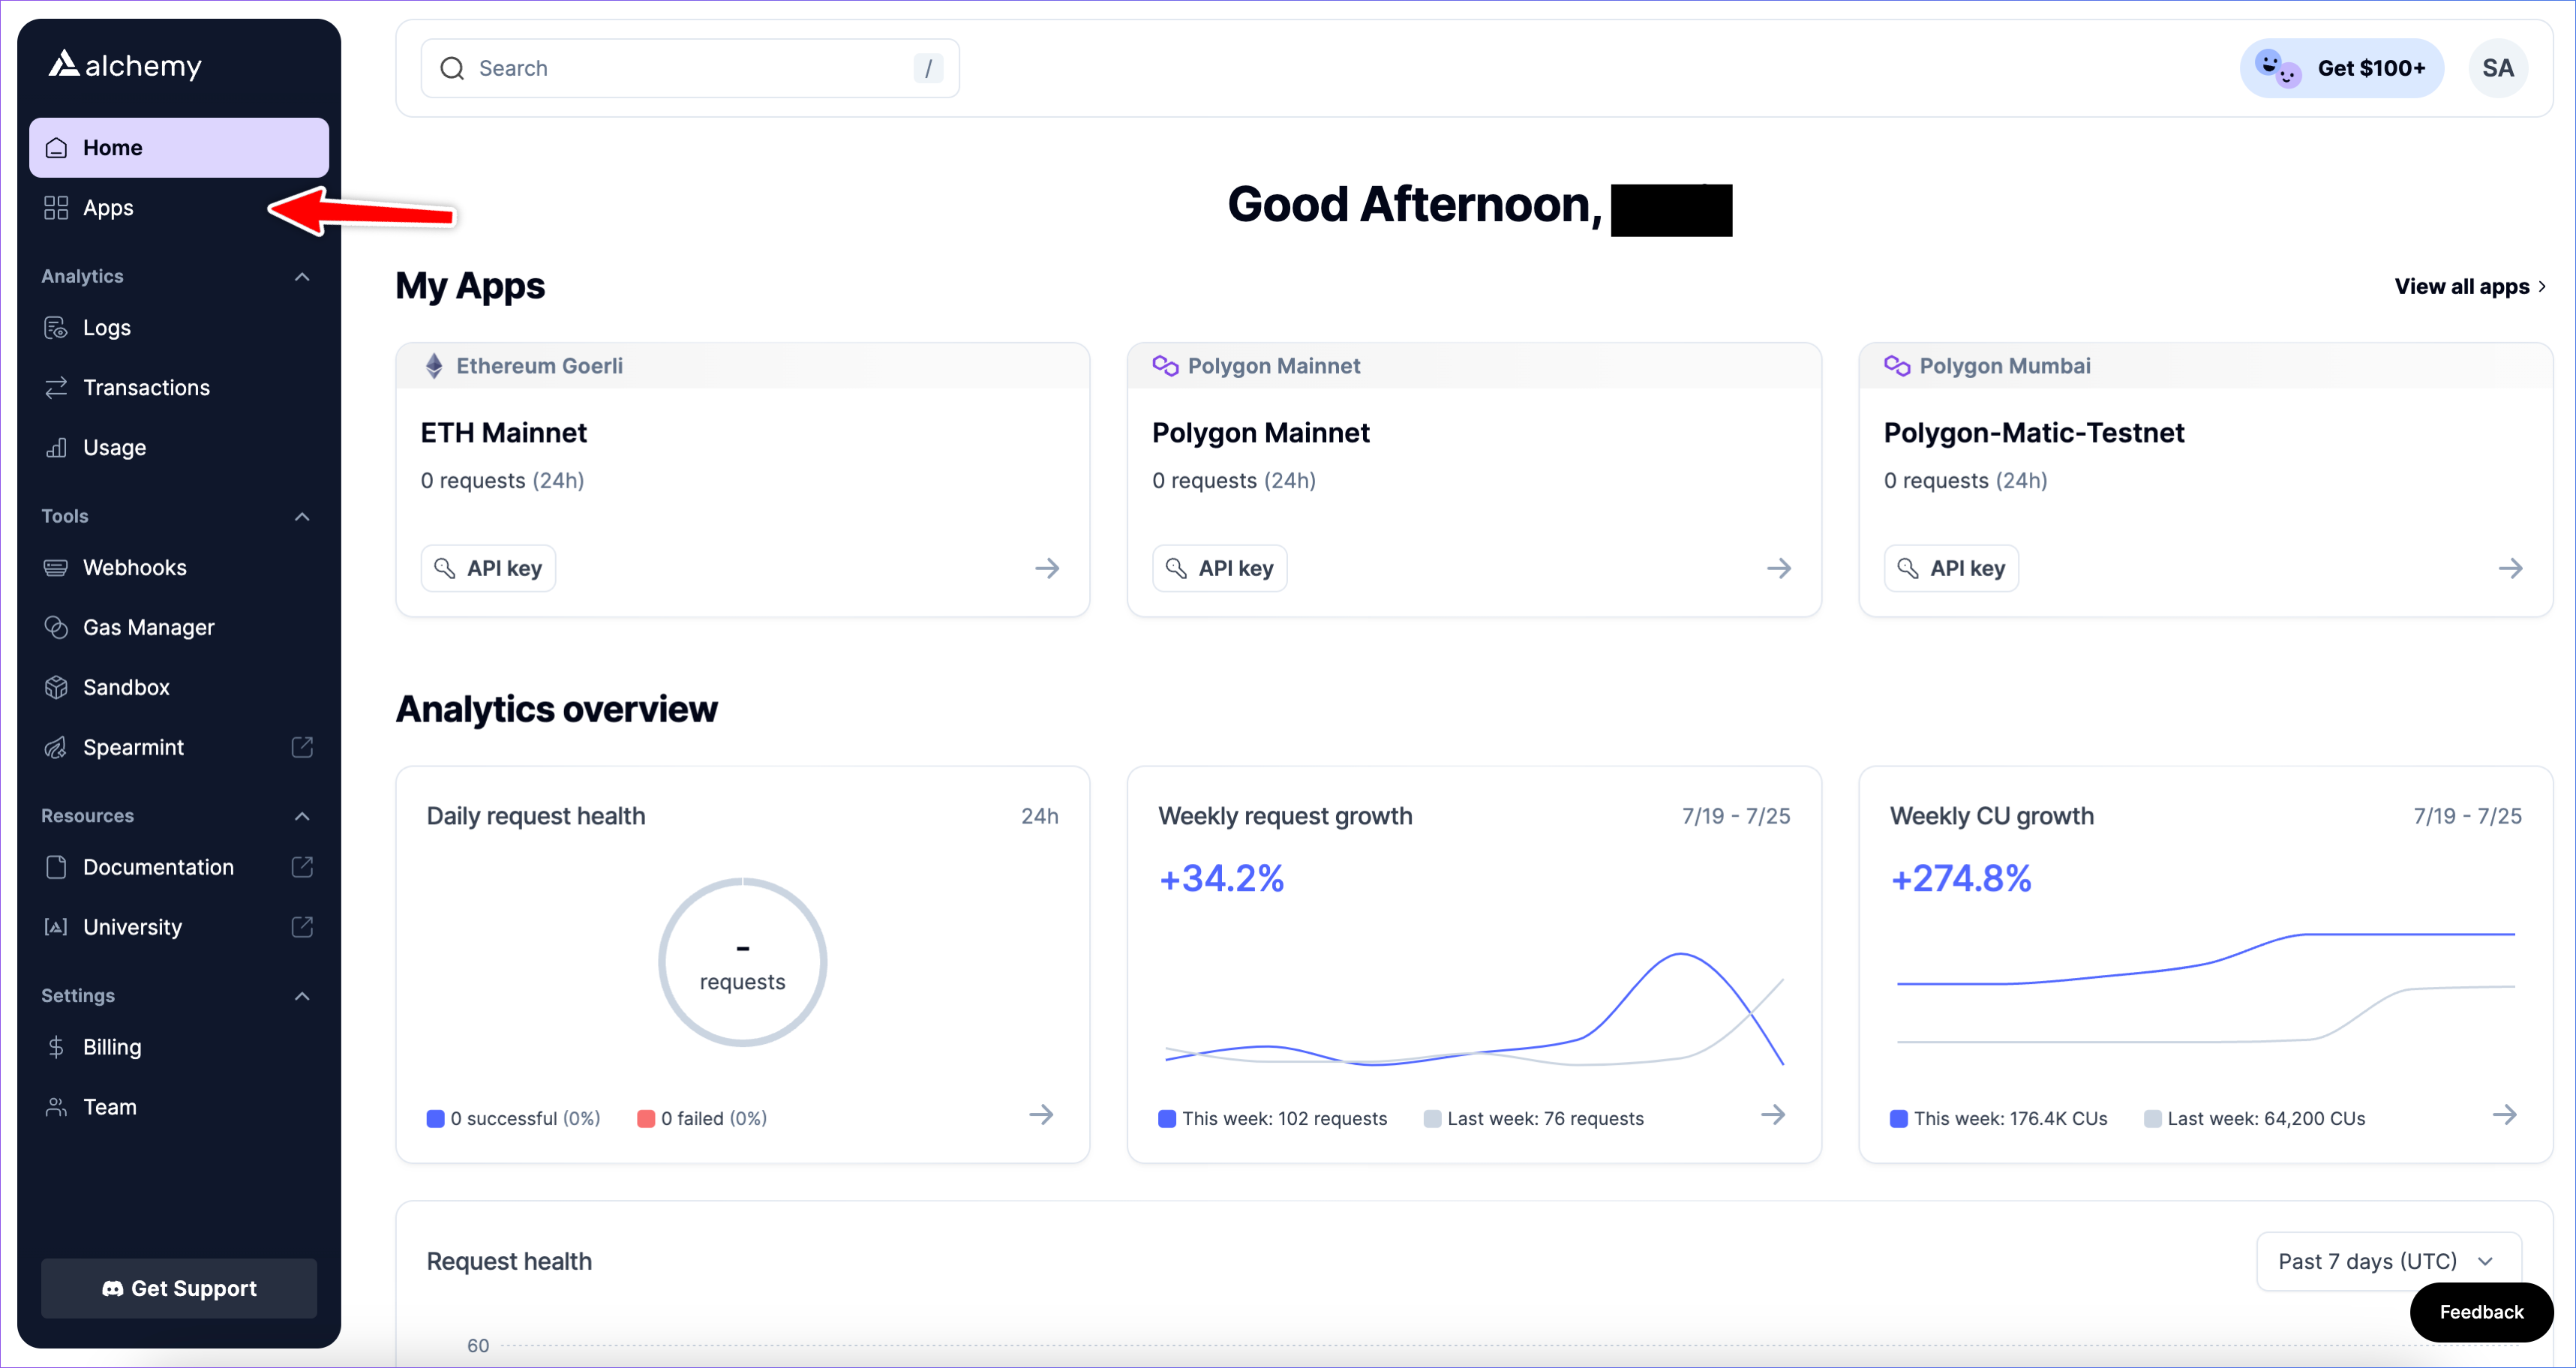This screenshot has height=1368, width=2576.
Task: Click the Transactions arrows icon
Action: (56, 388)
